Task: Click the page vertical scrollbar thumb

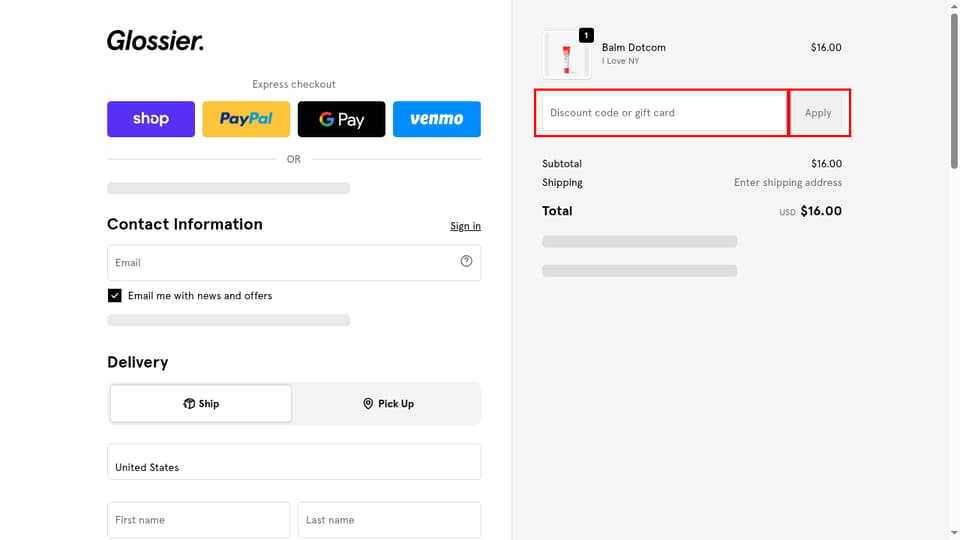Action: point(954,91)
